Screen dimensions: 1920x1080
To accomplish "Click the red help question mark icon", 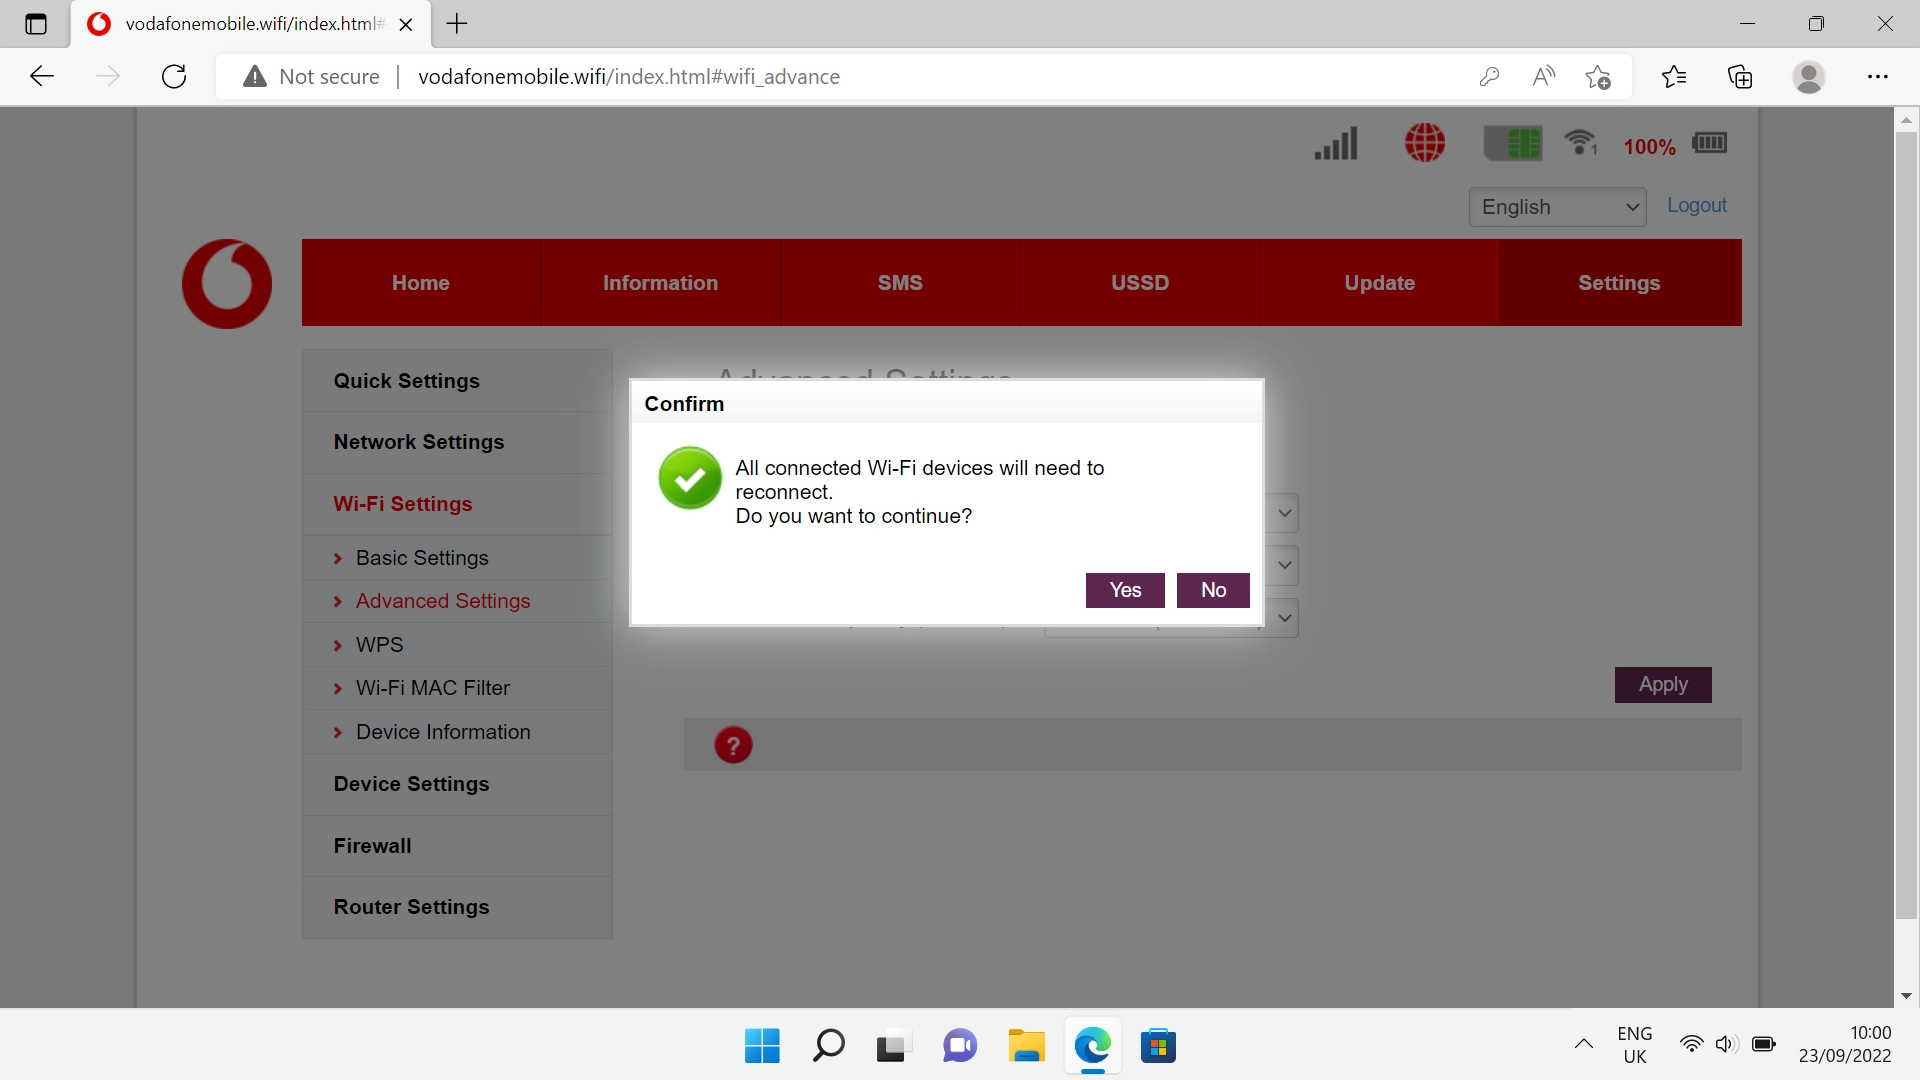I will (x=733, y=745).
